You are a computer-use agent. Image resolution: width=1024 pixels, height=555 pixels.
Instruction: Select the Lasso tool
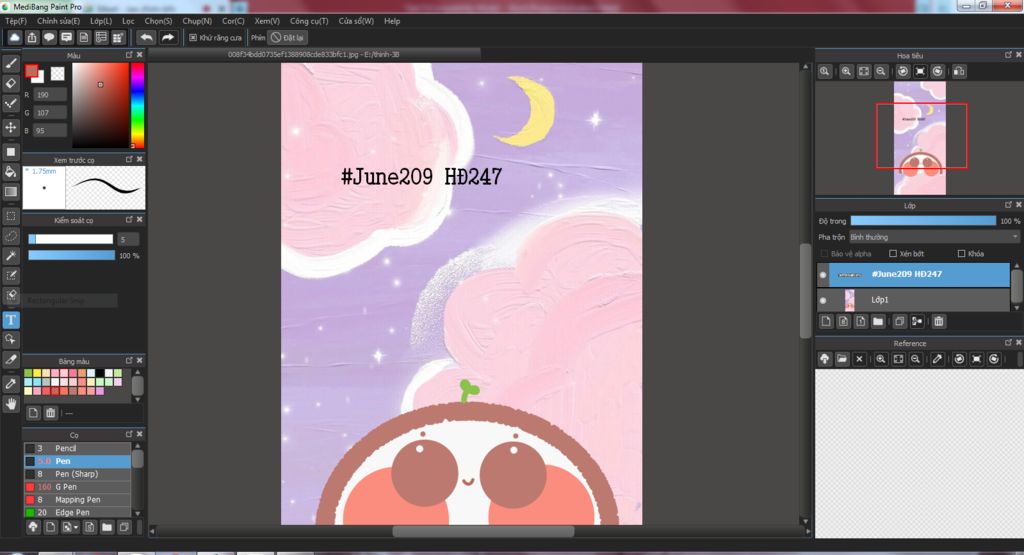coord(10,236)
